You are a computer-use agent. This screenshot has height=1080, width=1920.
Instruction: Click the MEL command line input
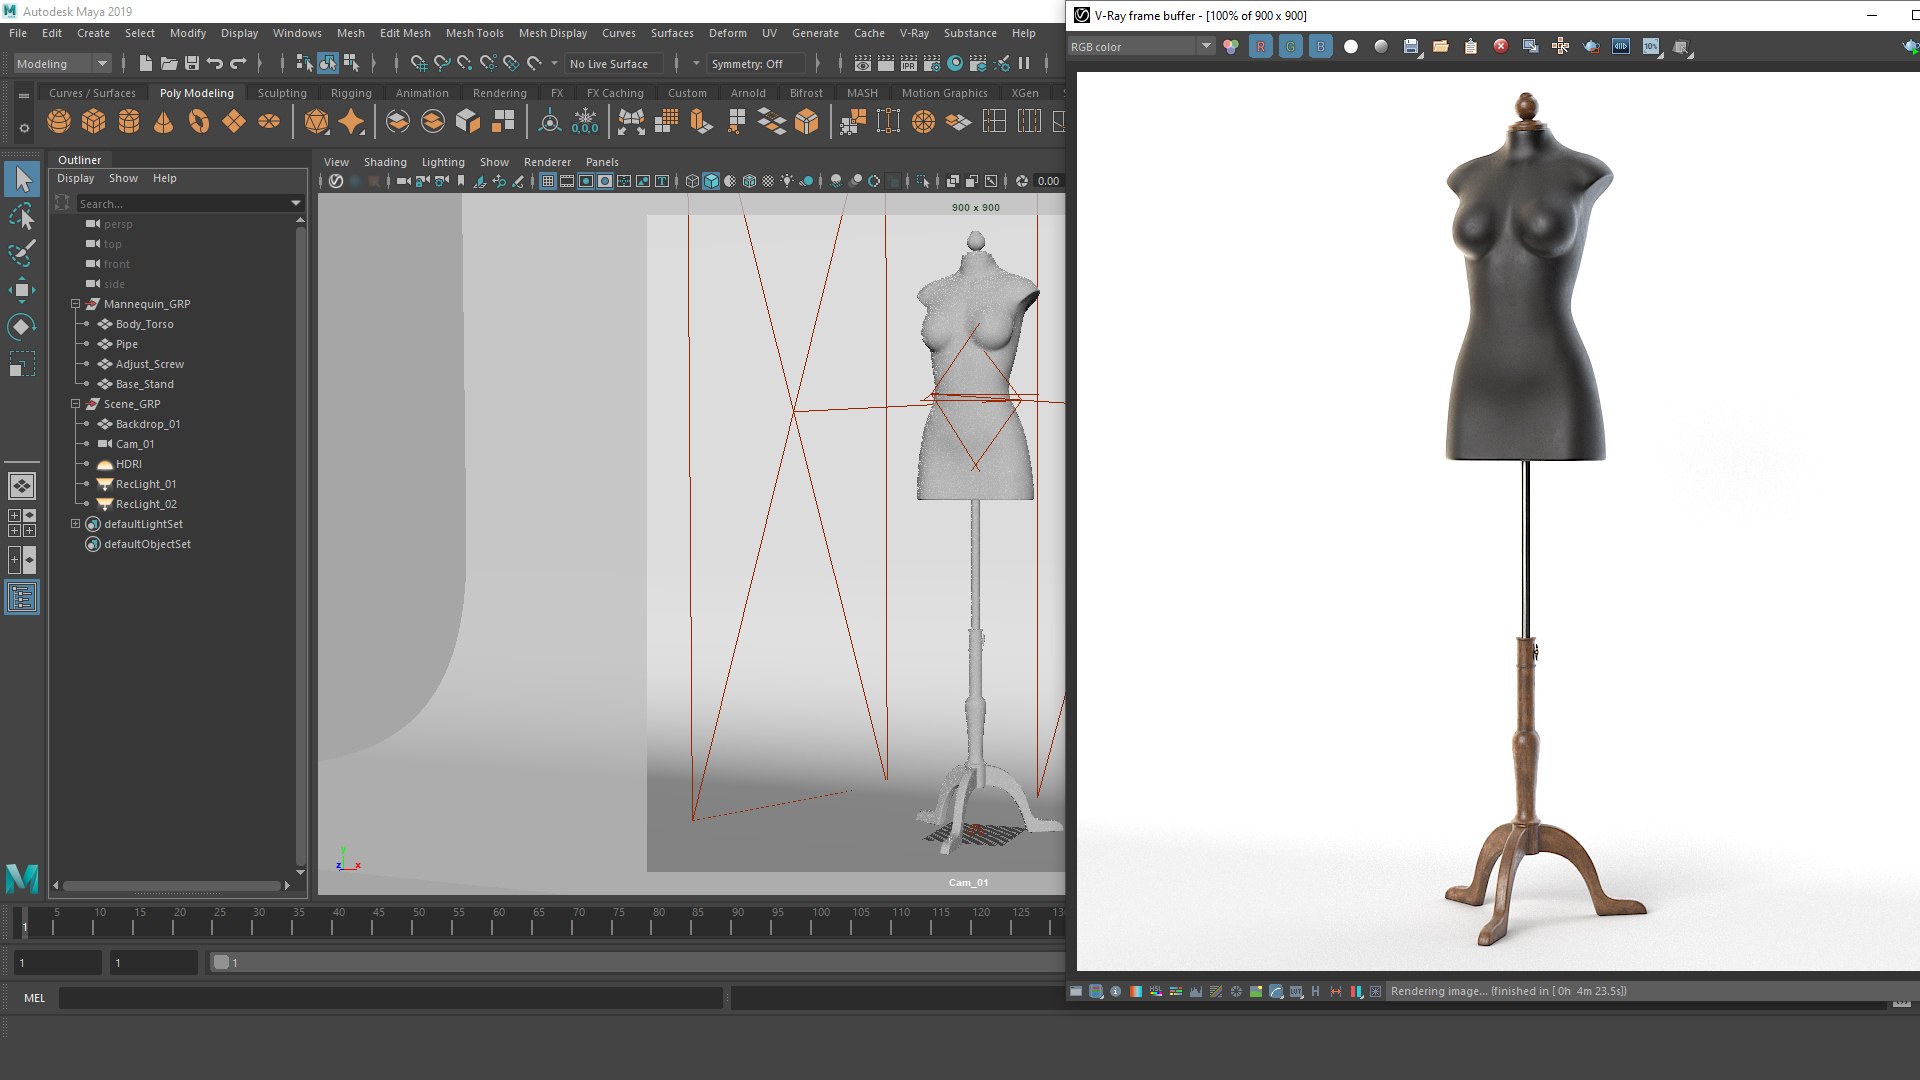(390, 998)
